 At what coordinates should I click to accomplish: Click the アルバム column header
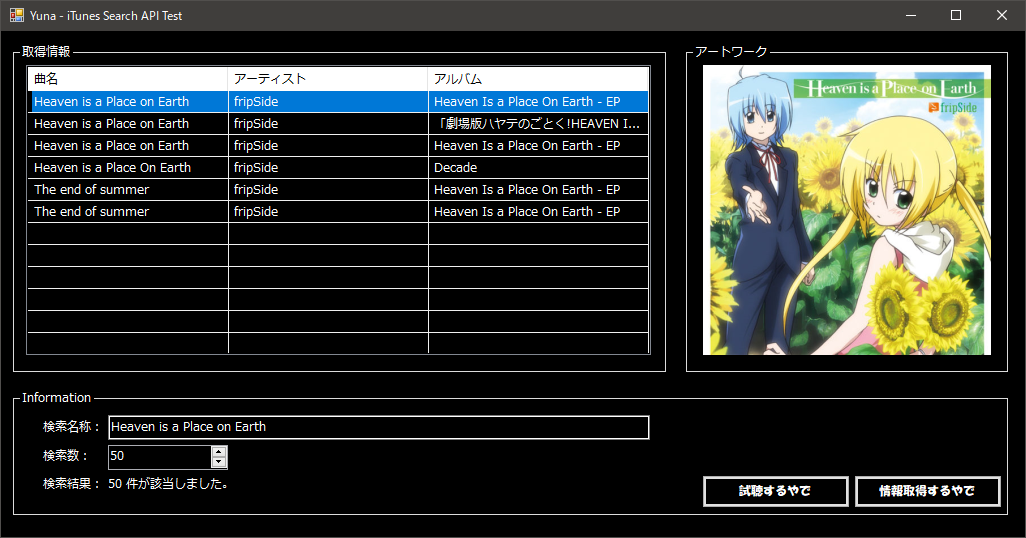539,79
